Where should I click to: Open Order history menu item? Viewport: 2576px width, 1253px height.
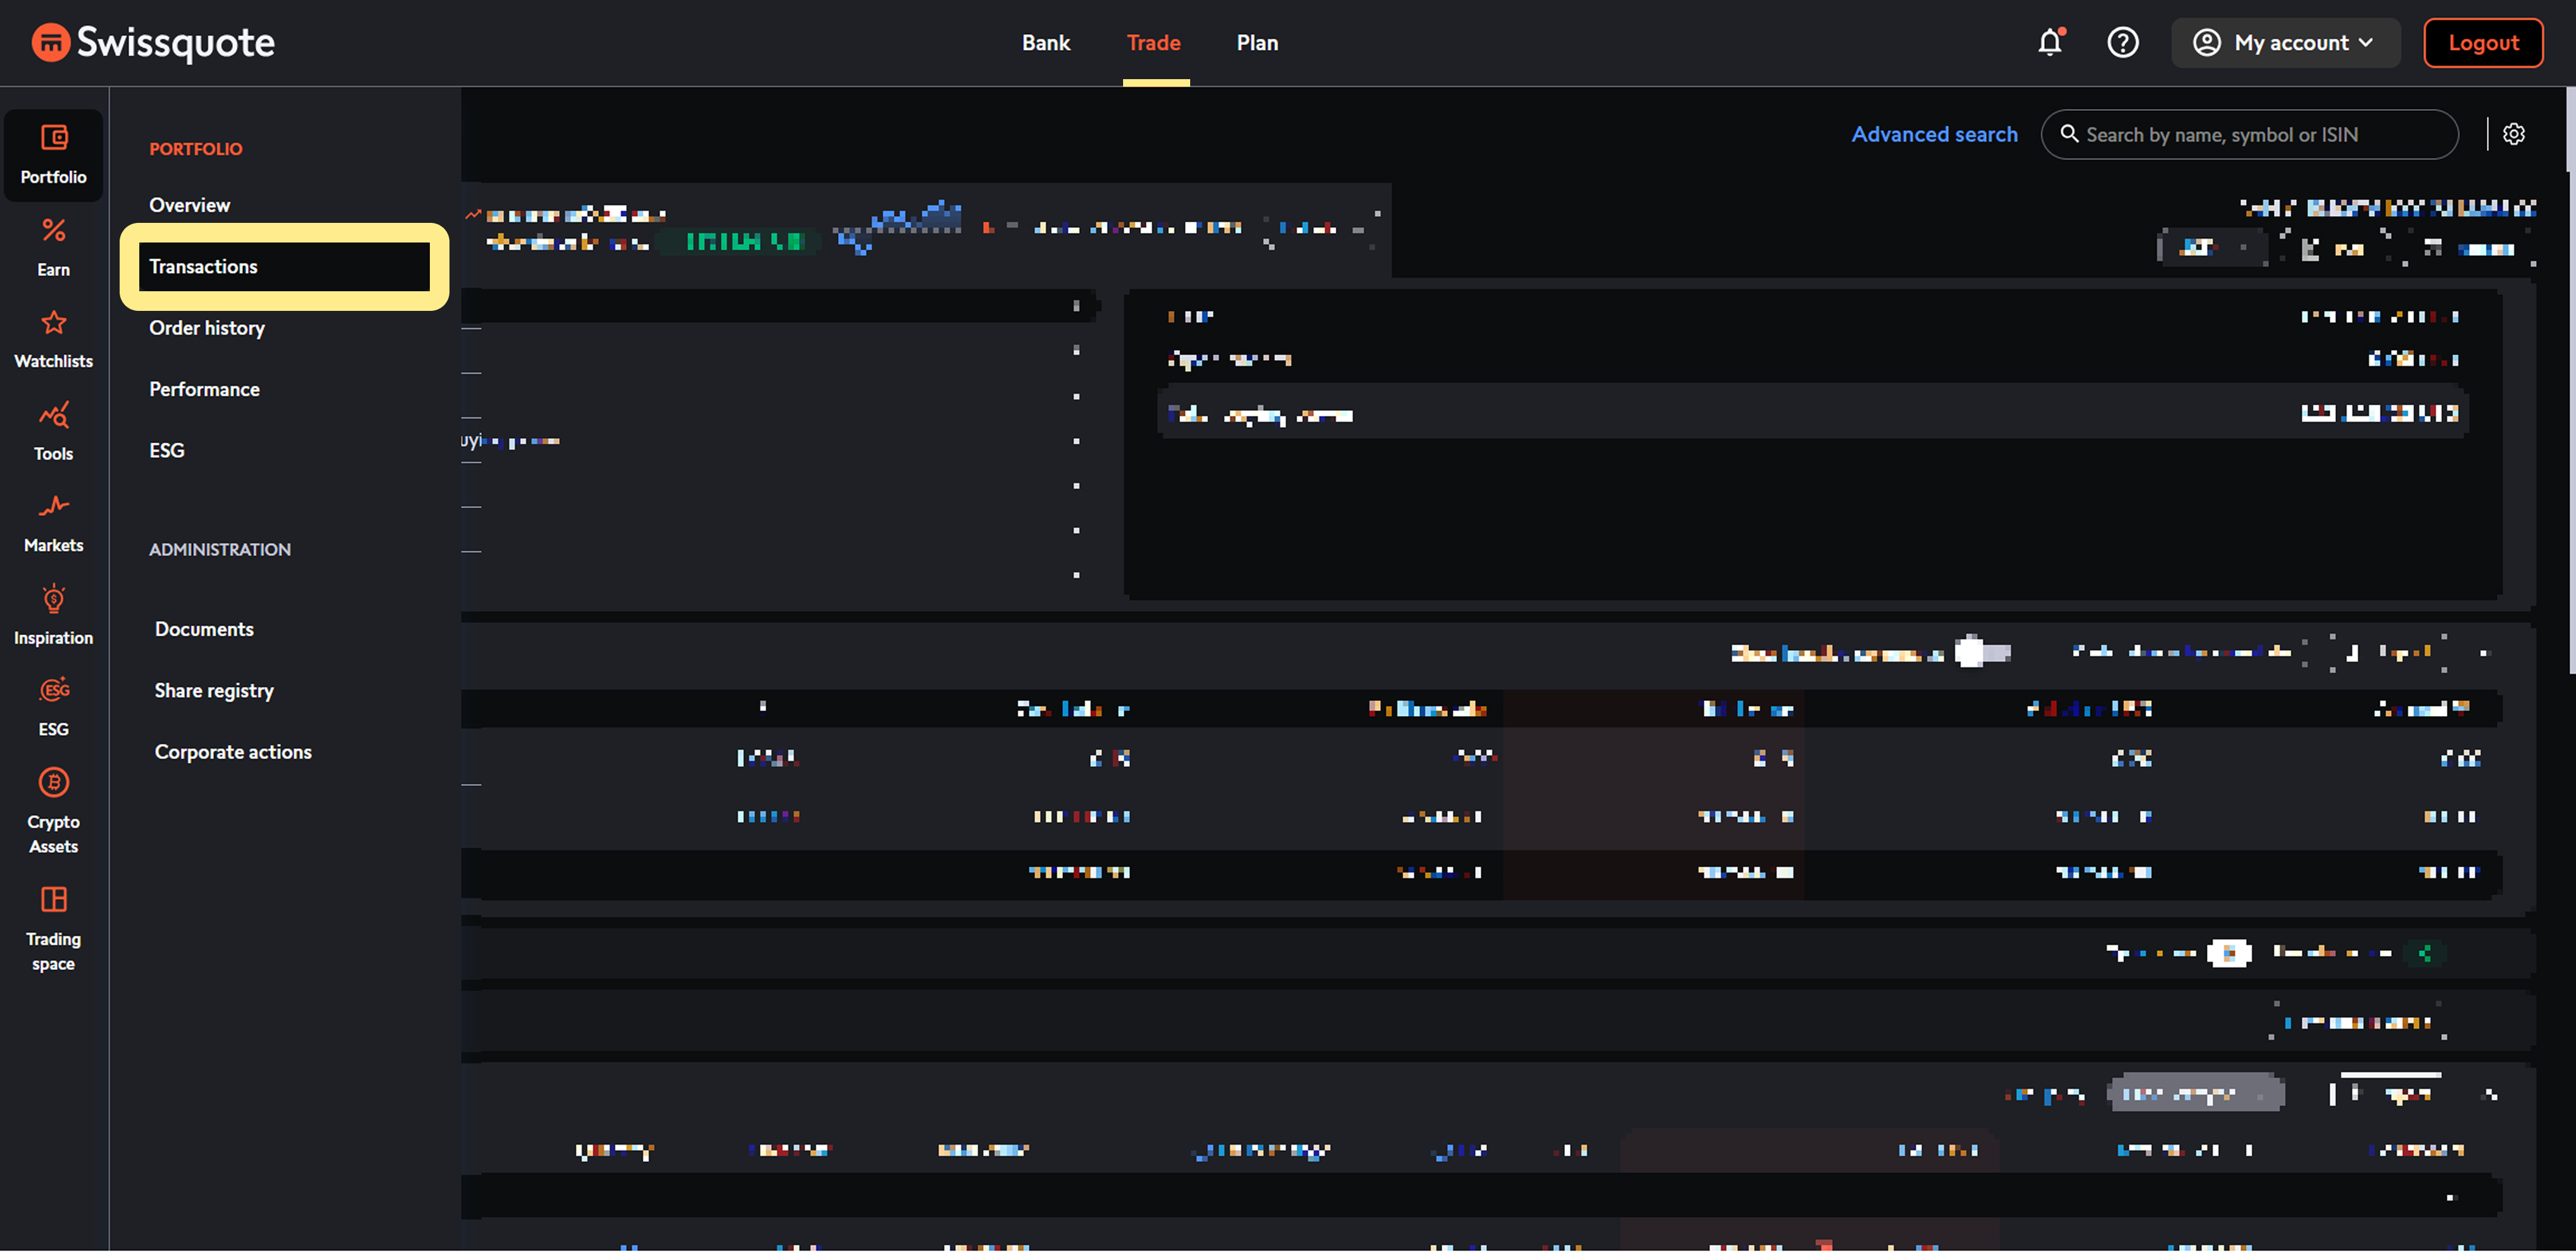click(207, 328)
